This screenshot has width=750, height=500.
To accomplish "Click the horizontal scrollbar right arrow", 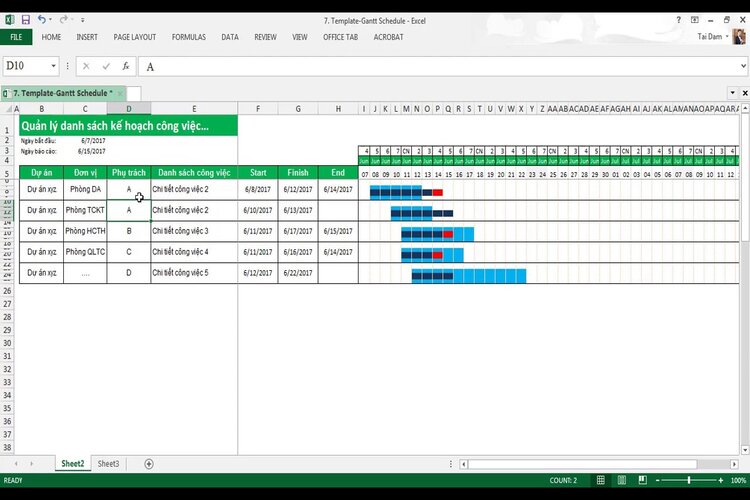I will tap(734, 464).
